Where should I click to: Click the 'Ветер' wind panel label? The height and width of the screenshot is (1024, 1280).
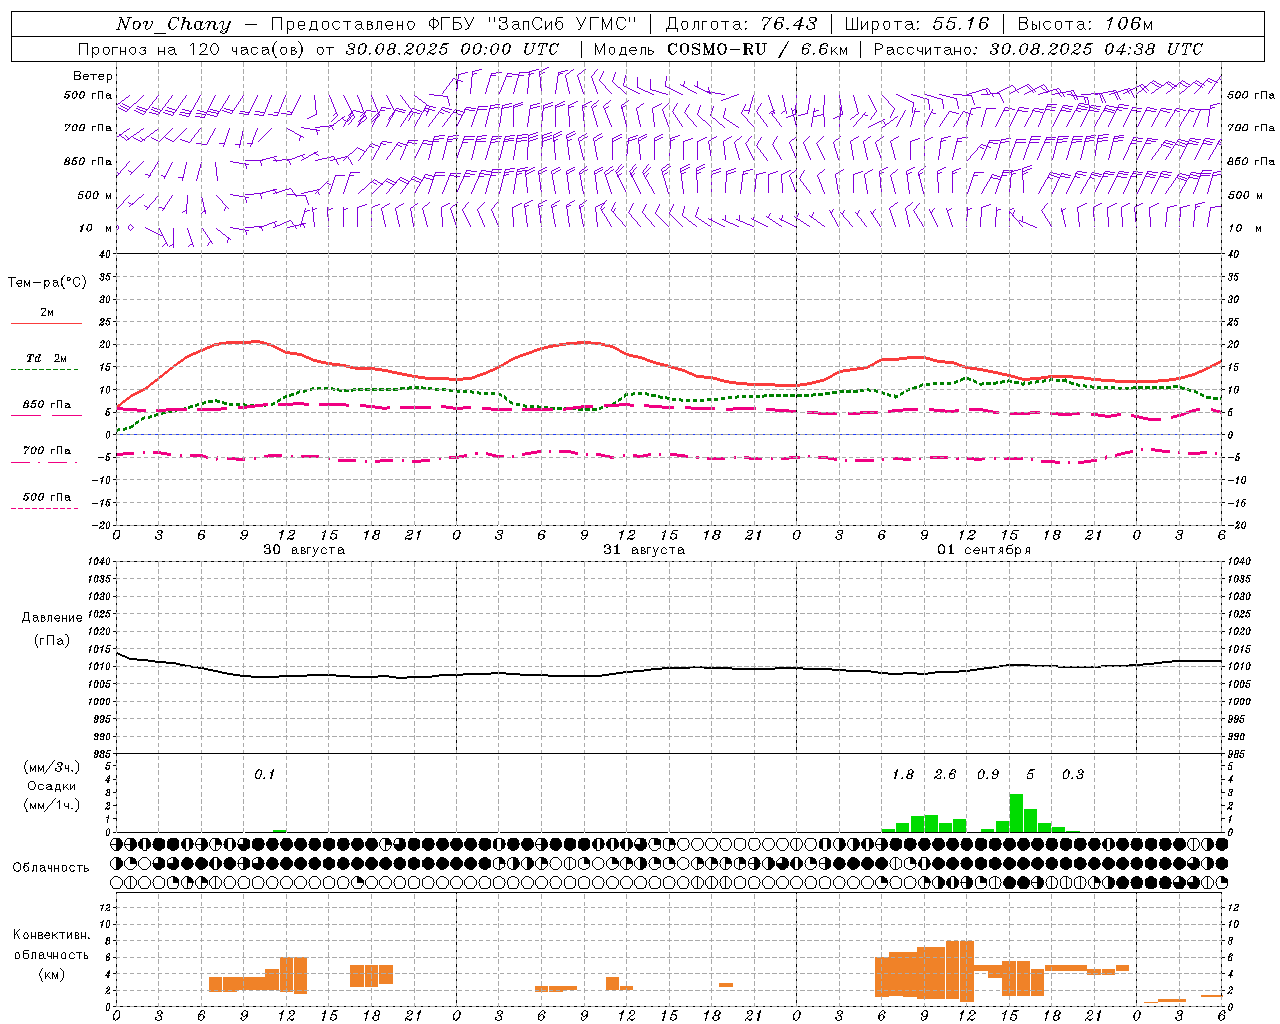(93, 76)
